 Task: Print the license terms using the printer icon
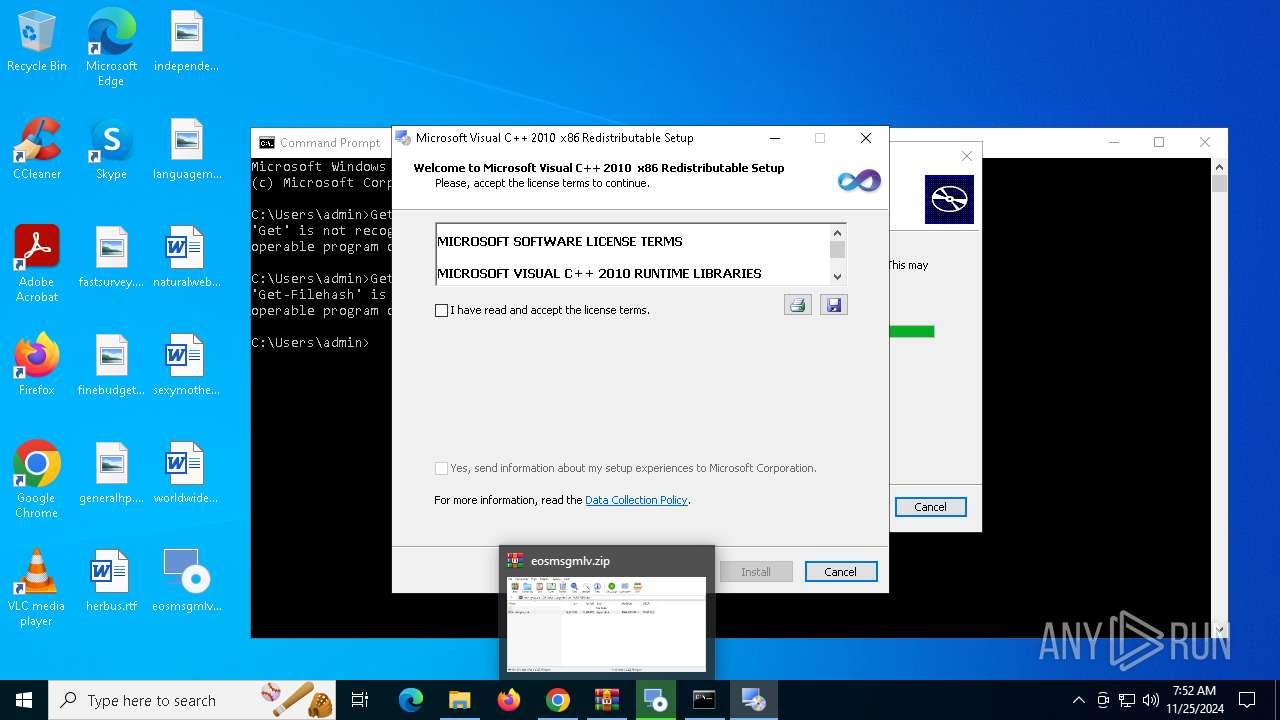(x=797, y=305)
